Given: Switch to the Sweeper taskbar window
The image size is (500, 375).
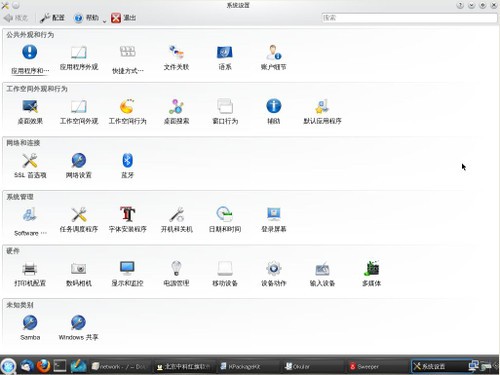Looking at the screenshot, I should point(377,366).
